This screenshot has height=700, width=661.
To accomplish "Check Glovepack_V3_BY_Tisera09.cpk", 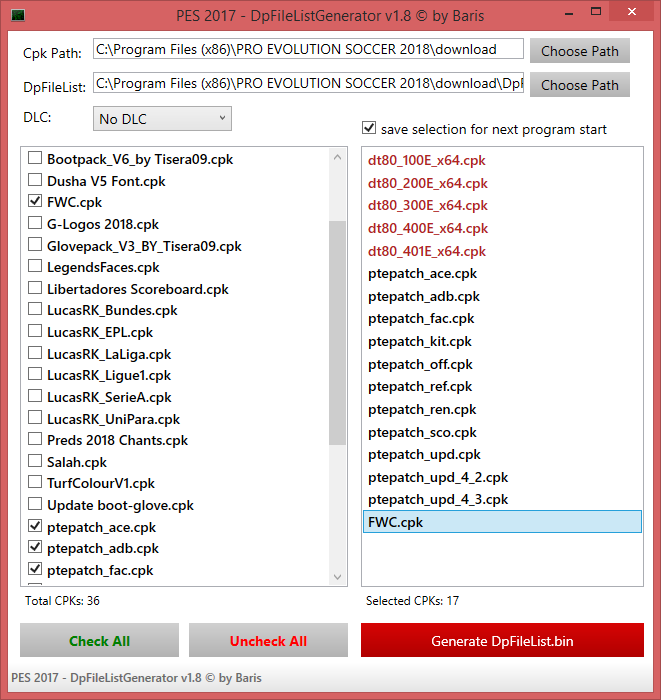I will click(x=35, y=245).
